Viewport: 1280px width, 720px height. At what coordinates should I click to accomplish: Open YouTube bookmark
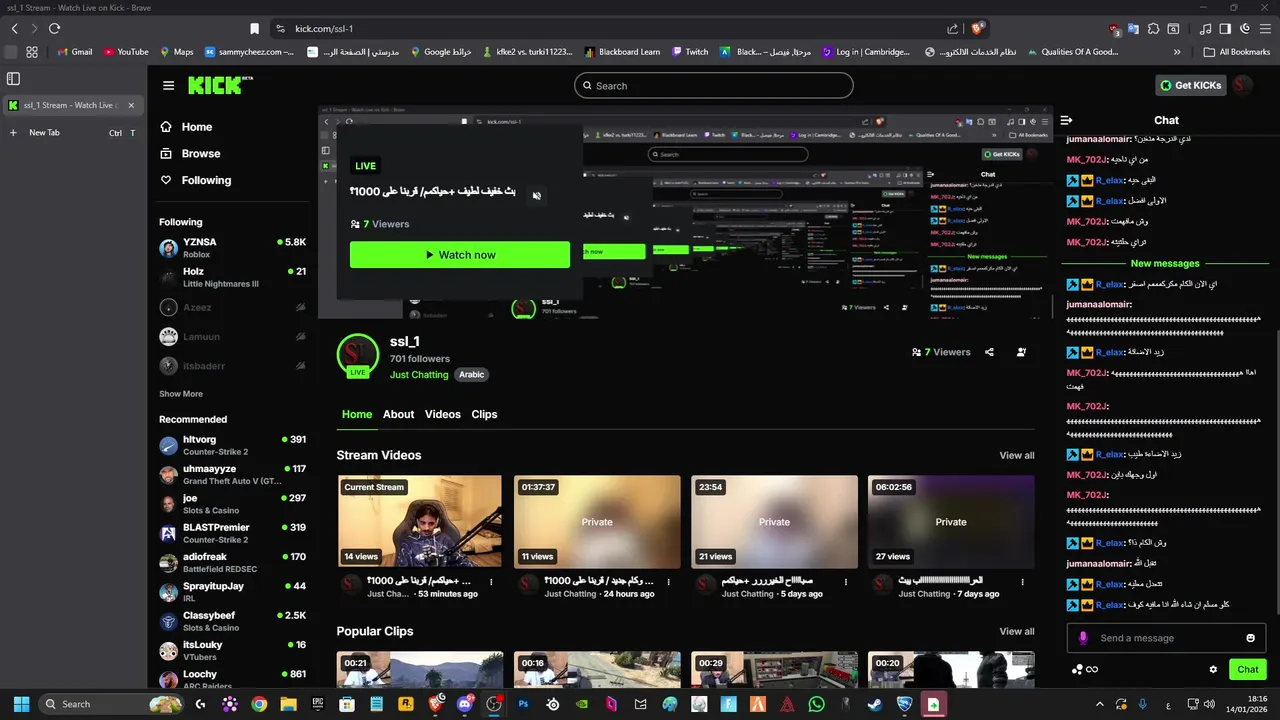[x=125, y=52]
